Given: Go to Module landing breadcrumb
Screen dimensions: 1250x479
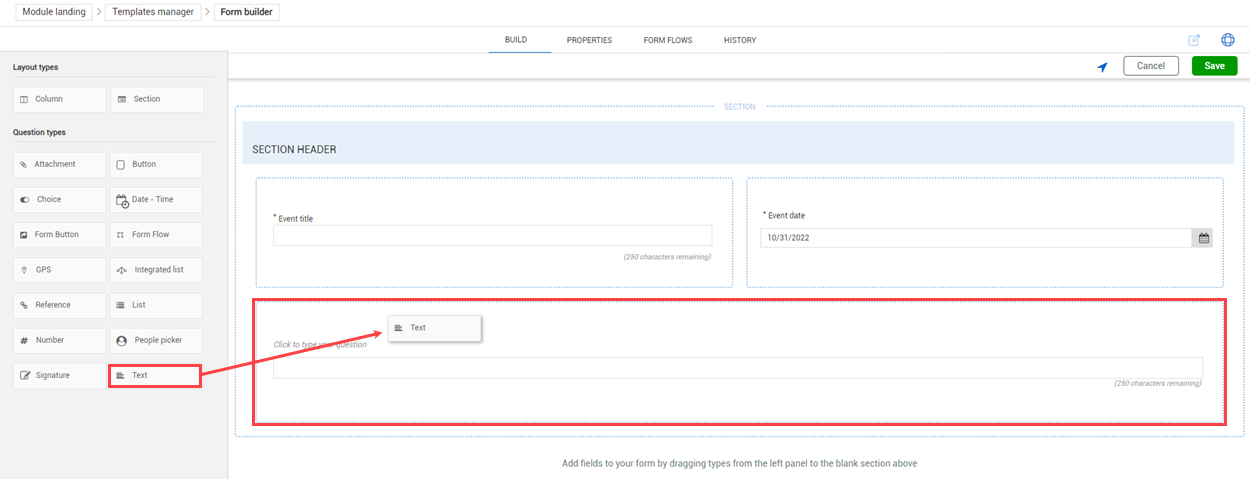Looking at the screenshot, I should [x=54, y=12].
